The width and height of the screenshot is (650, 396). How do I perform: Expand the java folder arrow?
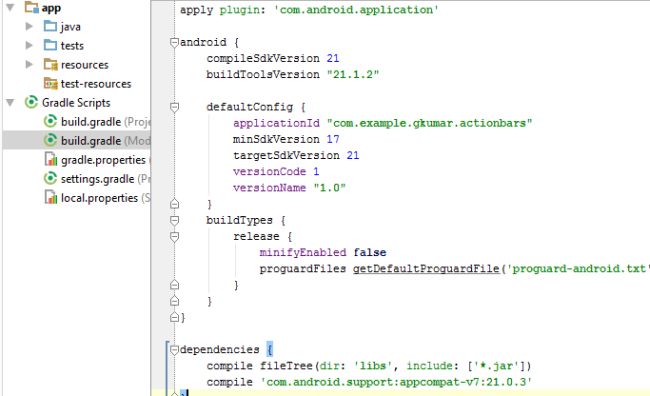[29, 26]
